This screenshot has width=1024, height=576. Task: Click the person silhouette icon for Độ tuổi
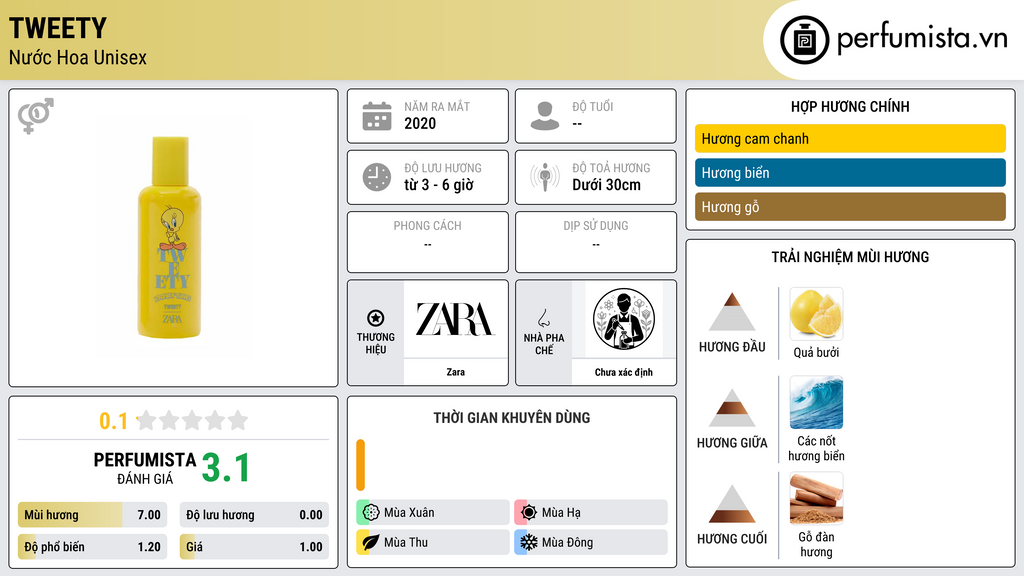coord(545,116)
